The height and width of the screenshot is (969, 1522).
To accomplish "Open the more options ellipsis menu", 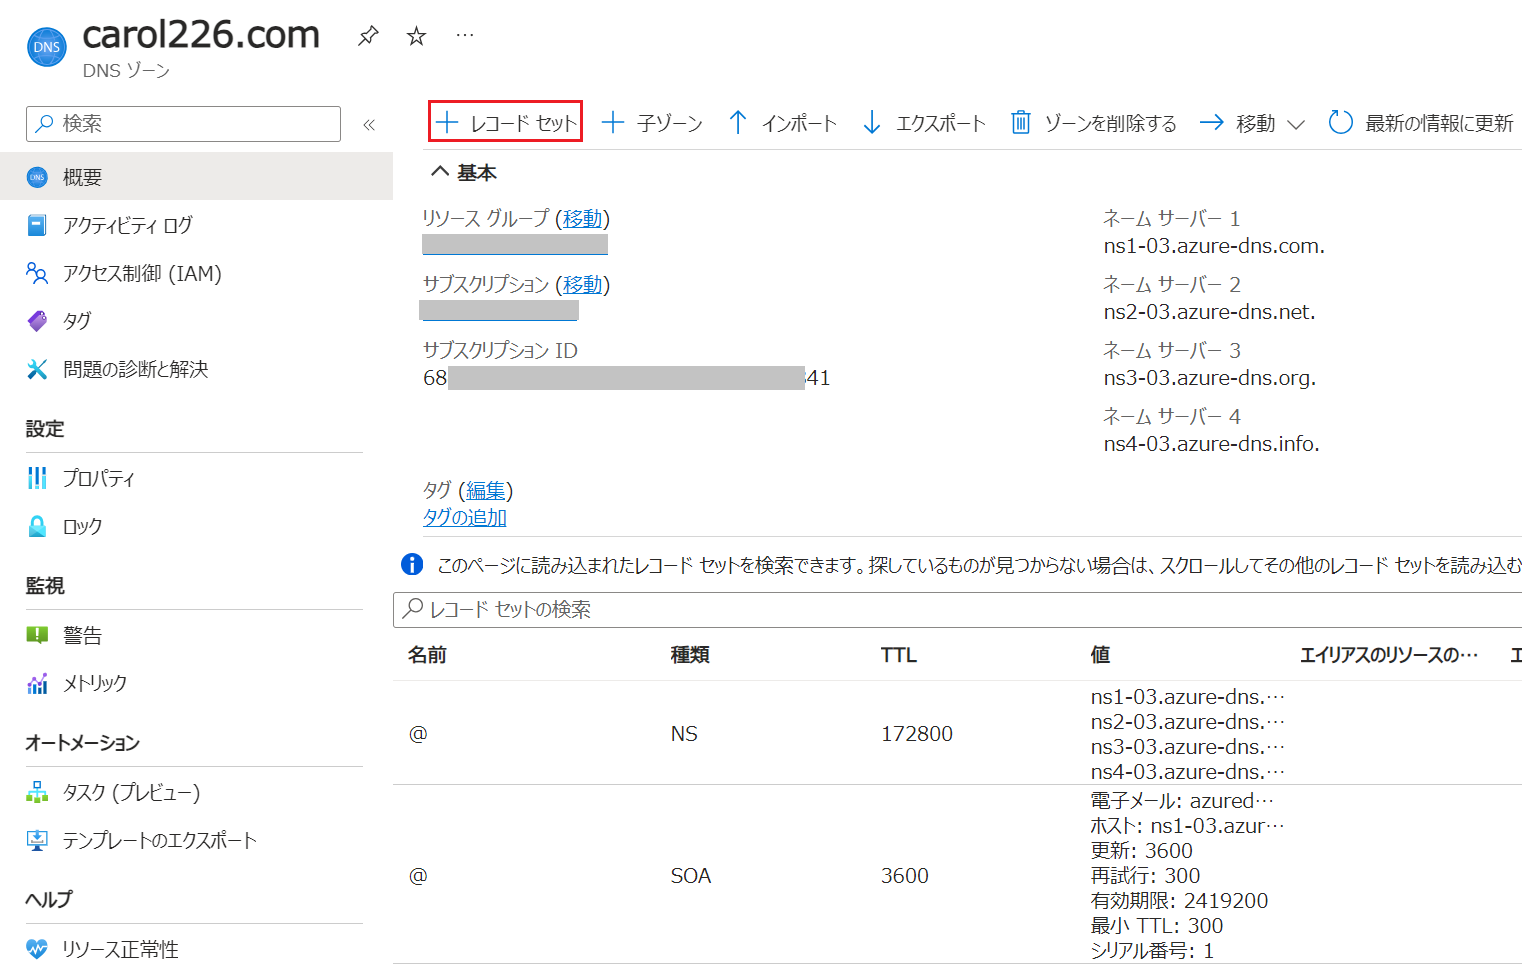I will tap(465, 35).
